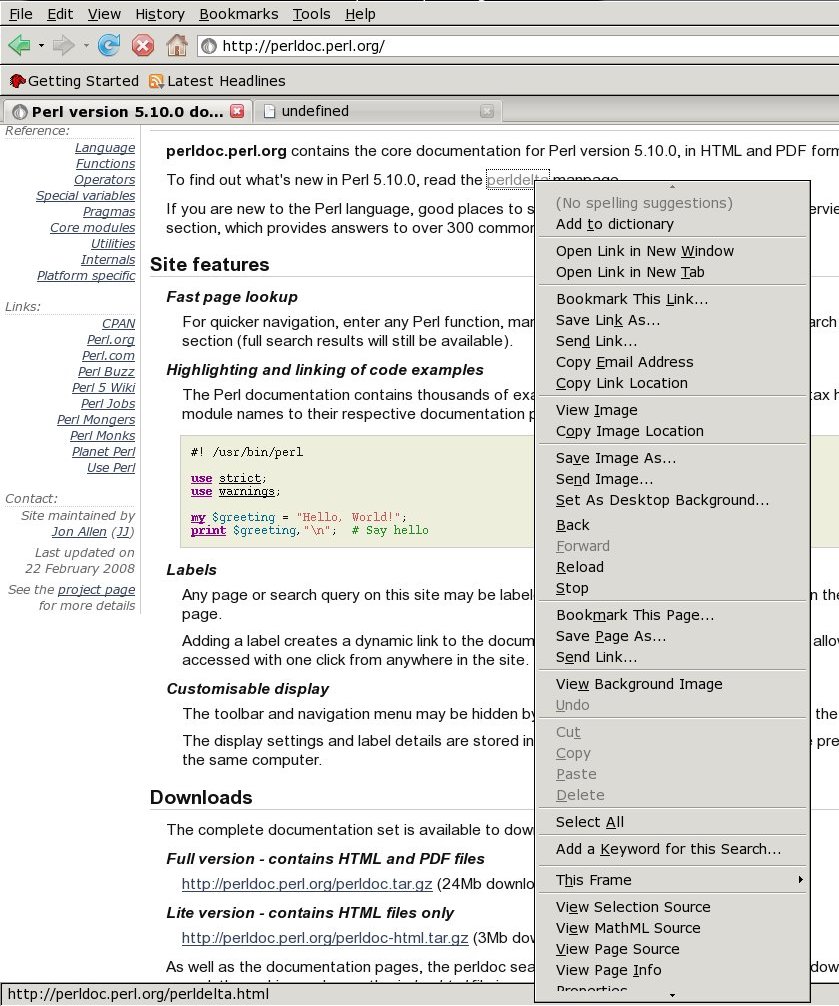Click the red Stop loading icon
Image resolution: width=839 pixels, height=1006 pixels.
(142, 46)
